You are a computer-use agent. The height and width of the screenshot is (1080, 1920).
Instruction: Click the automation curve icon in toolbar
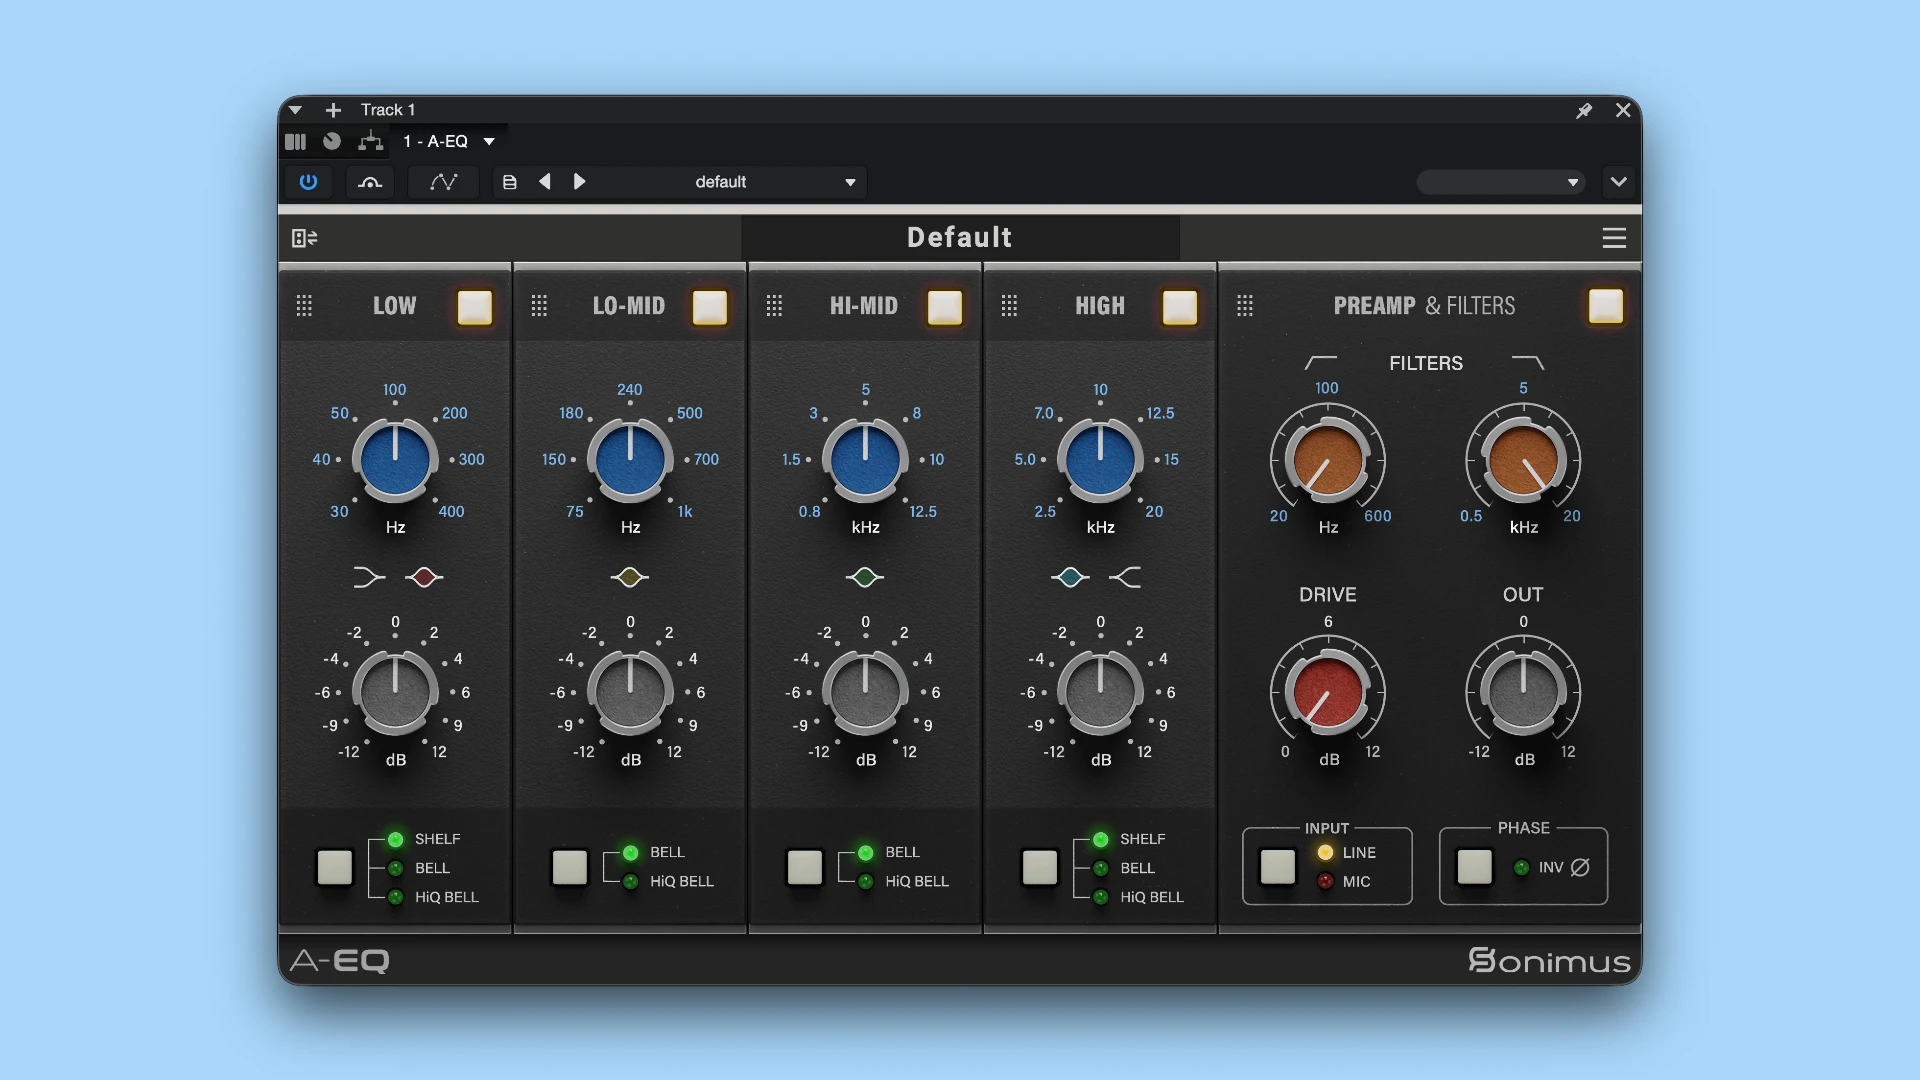point(444,182)
